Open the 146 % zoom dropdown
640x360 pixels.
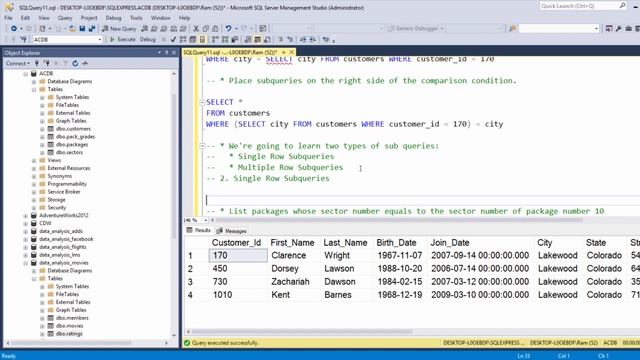coord(205,220)
